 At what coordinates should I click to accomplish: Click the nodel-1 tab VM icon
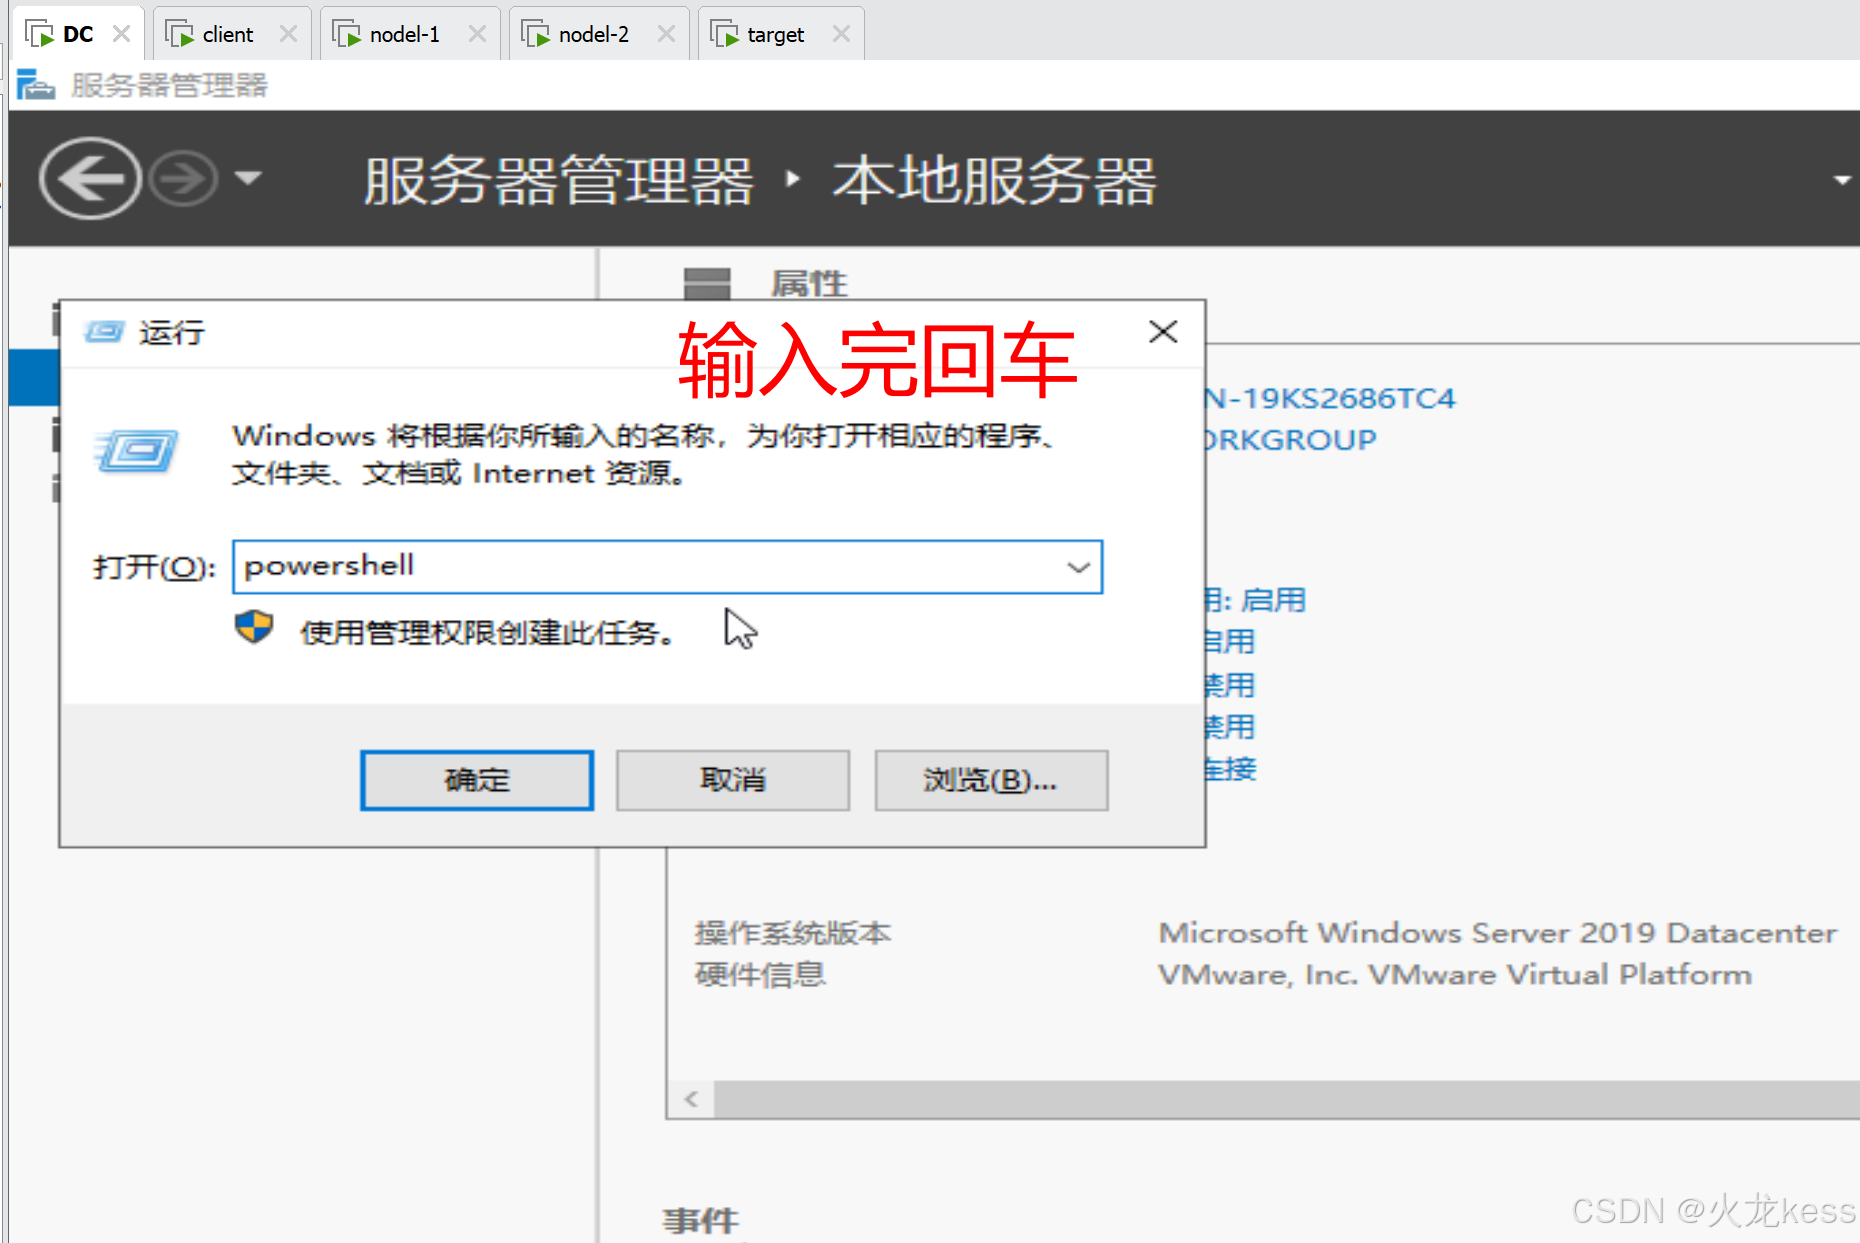pyautogui.click(x=347, y=34)
